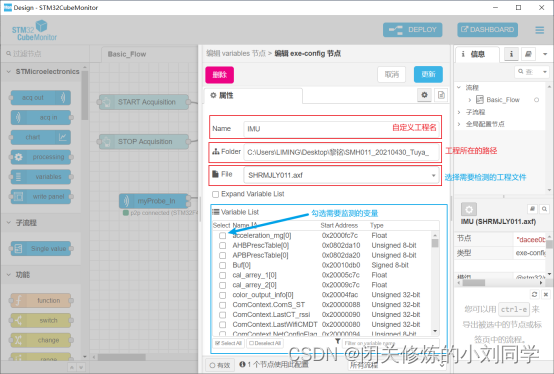Click the blue 更新 update button
The image size is (554, 374).
(x=428, y=75)
